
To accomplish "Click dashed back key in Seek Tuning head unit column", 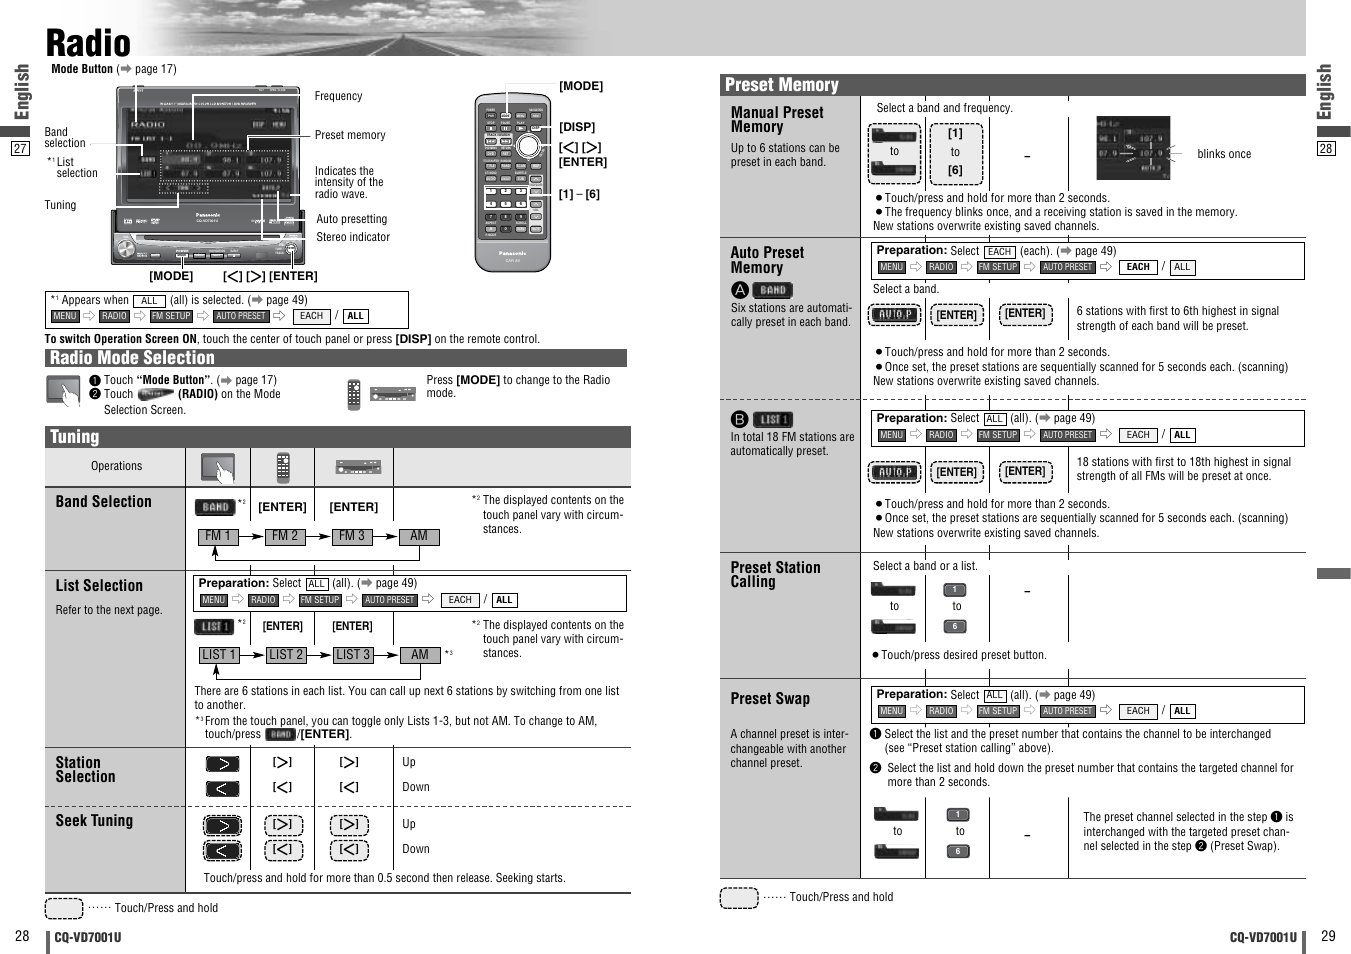I will (x=349, y=850).
